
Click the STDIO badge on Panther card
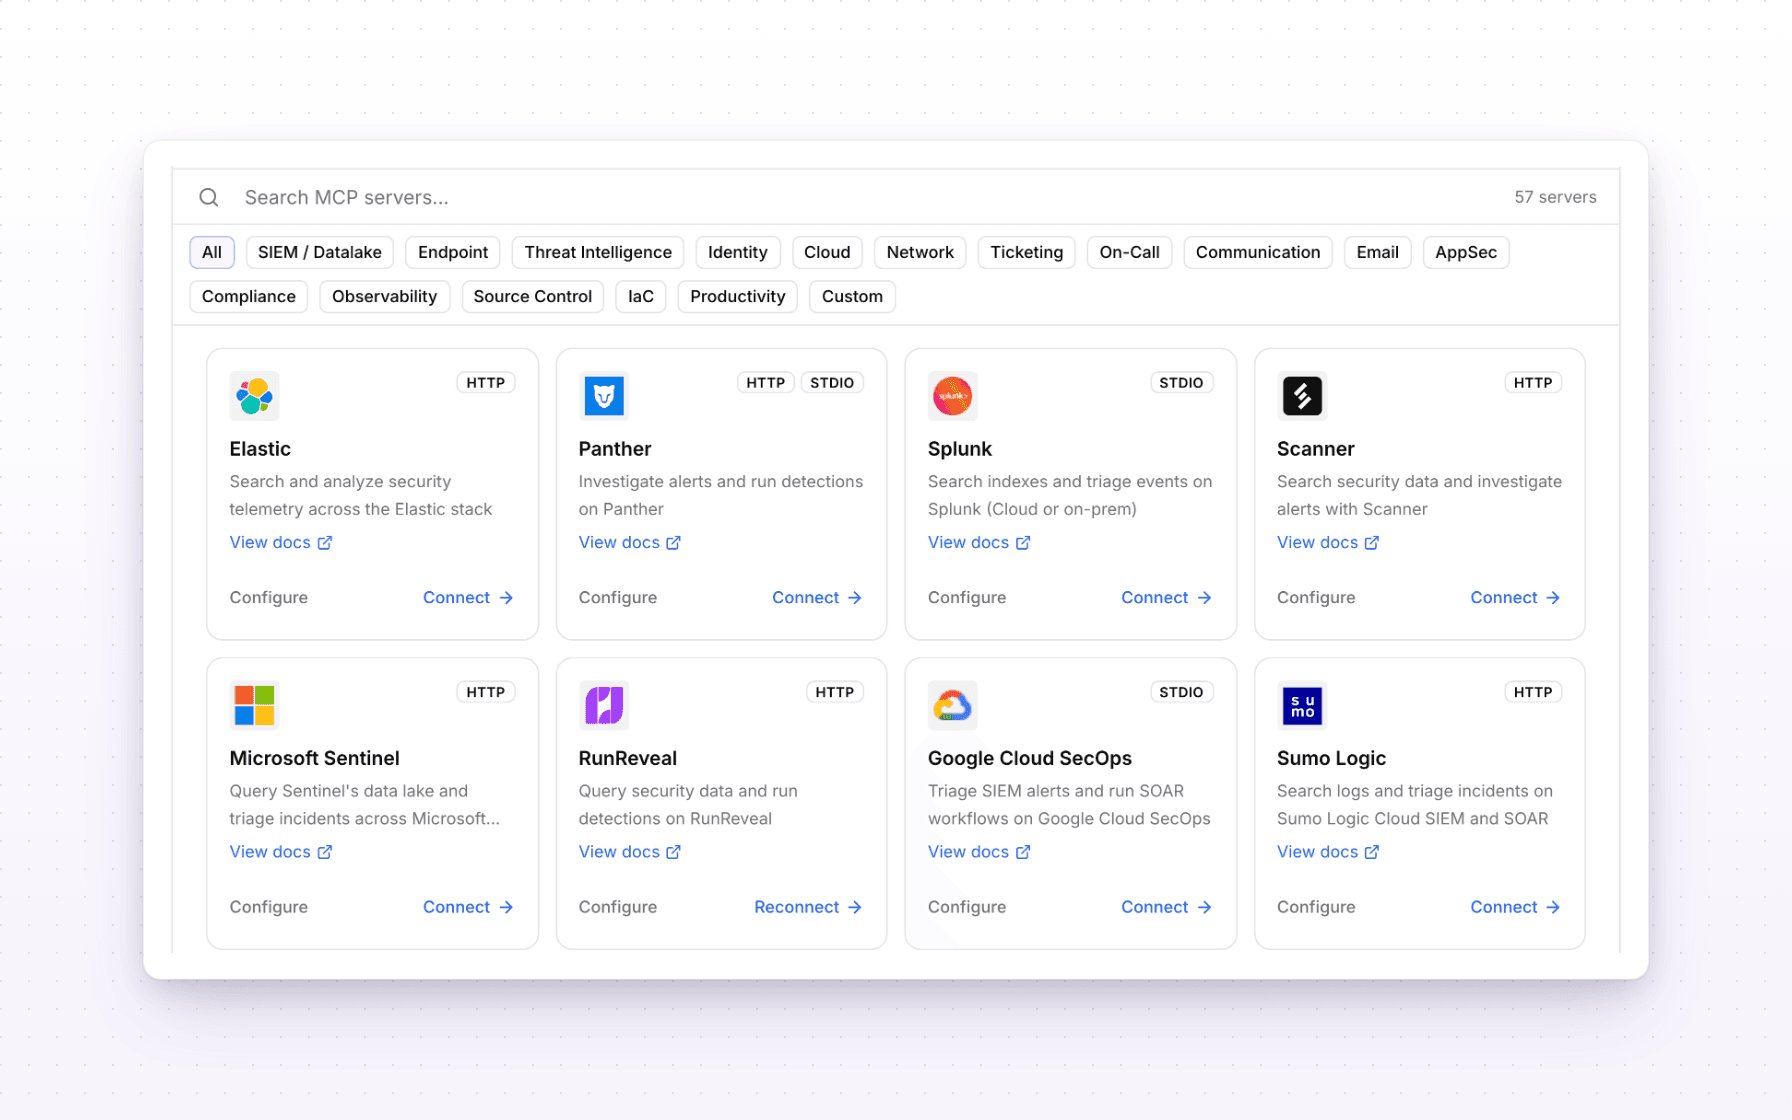832,383
